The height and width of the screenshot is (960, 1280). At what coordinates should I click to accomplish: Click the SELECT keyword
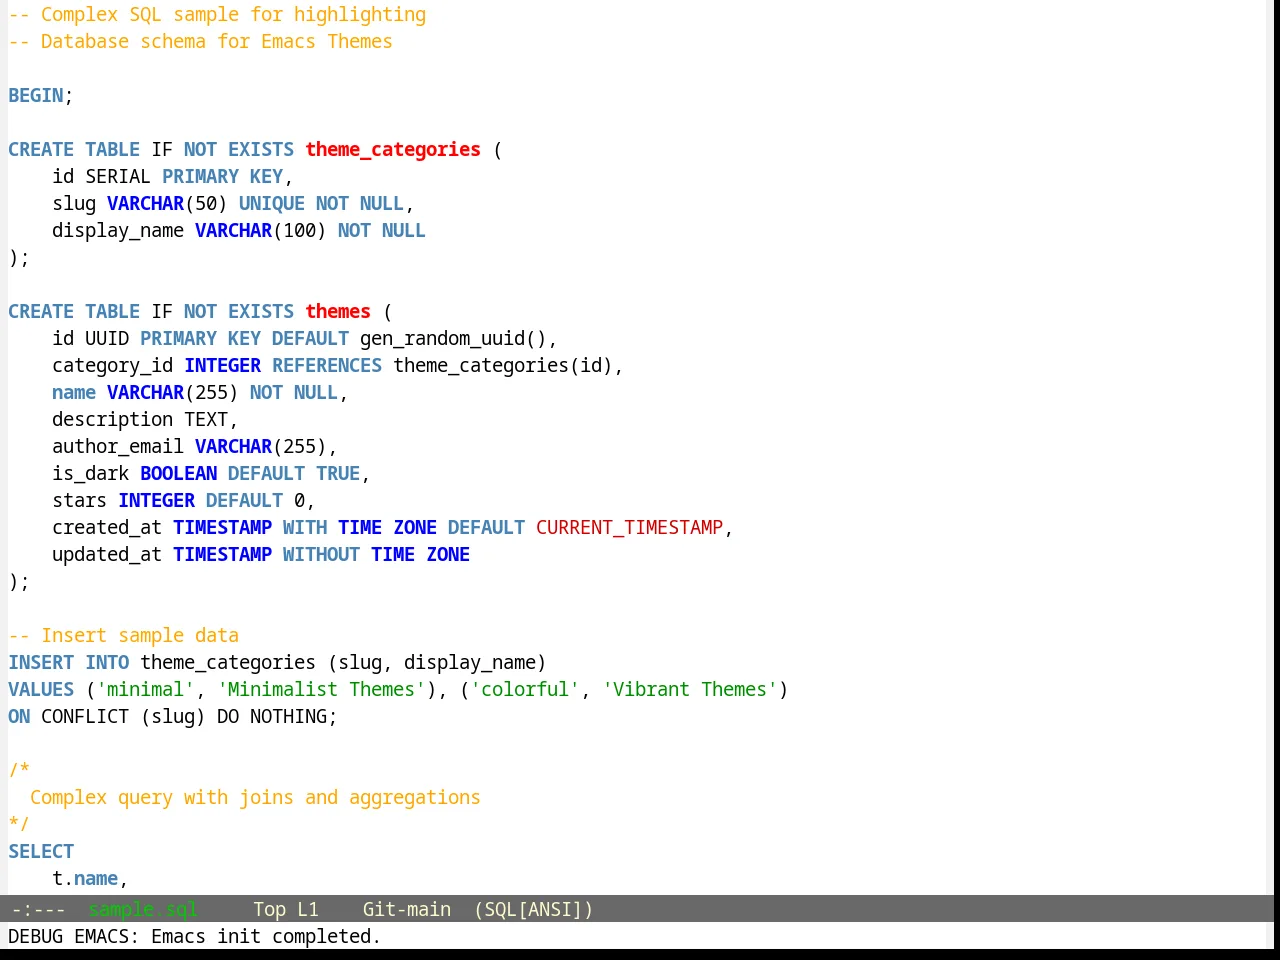(41, 851)
